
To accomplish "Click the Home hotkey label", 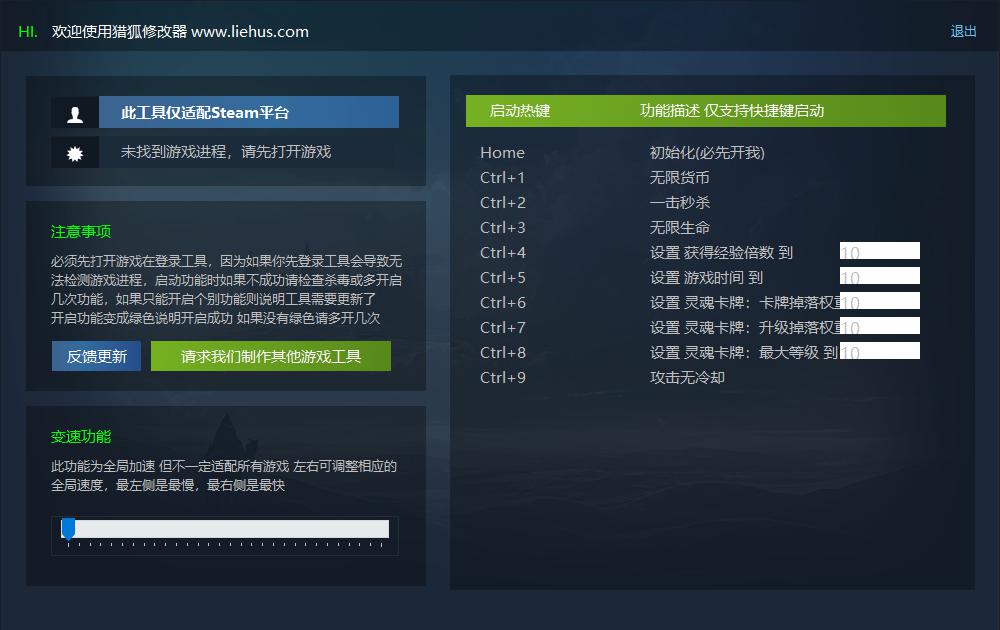I will click(503, 153).
